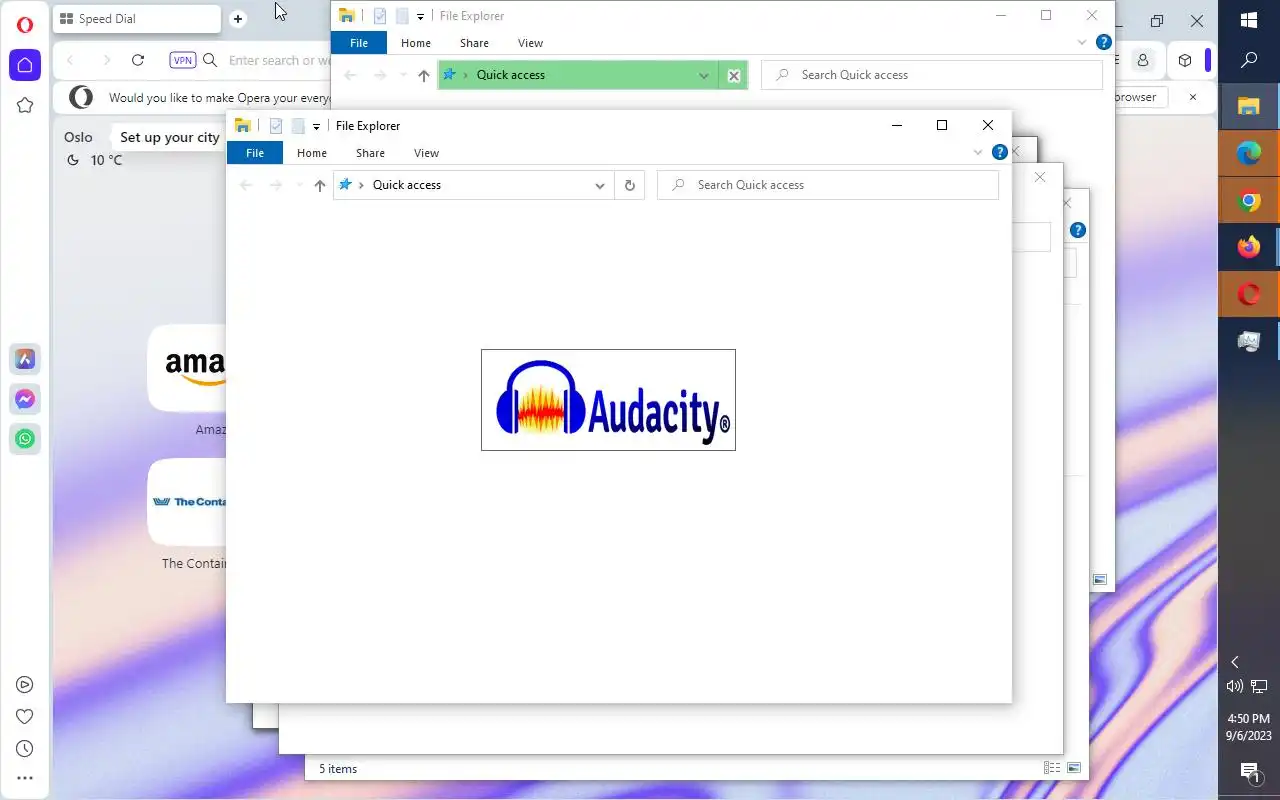Viewport: 1280px width, 800px height.
Task: Open recent locations dropdown in rear File Explorer
Action: click(x=403, y=75)
